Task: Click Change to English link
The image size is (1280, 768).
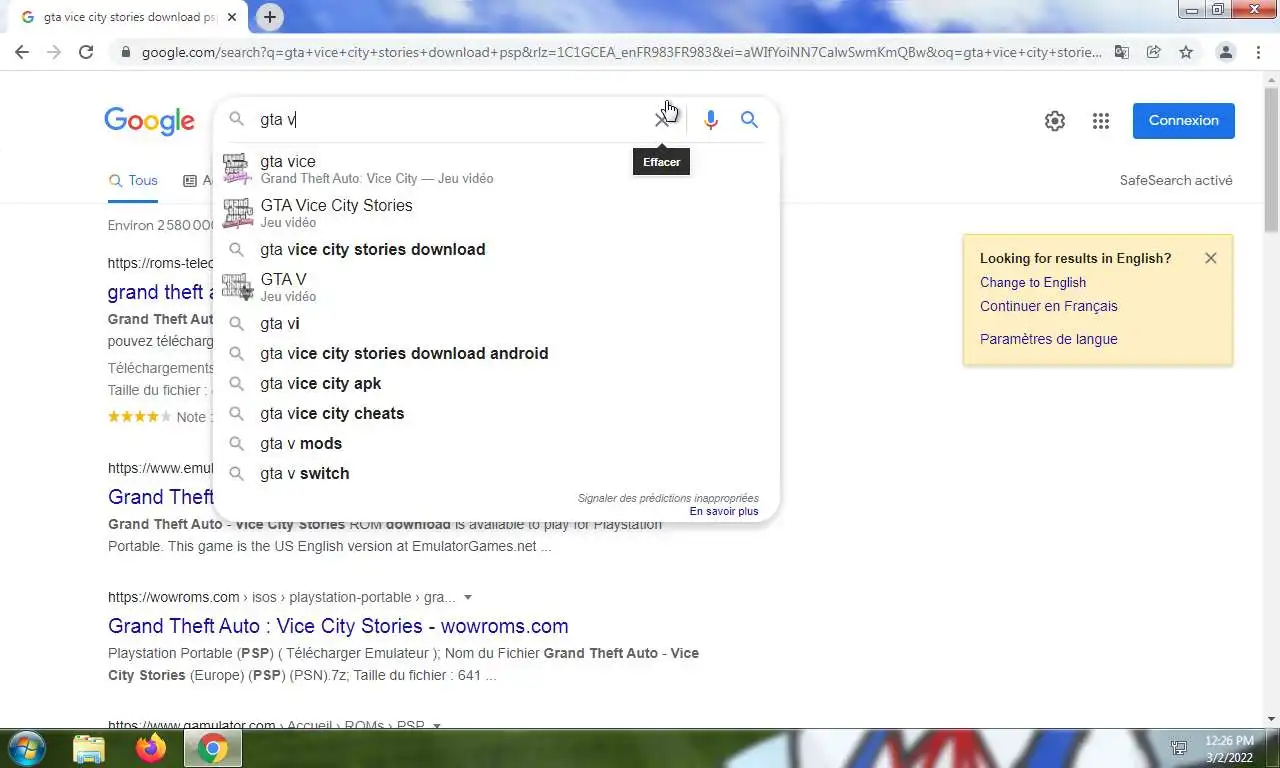Action: (1033, 283)
